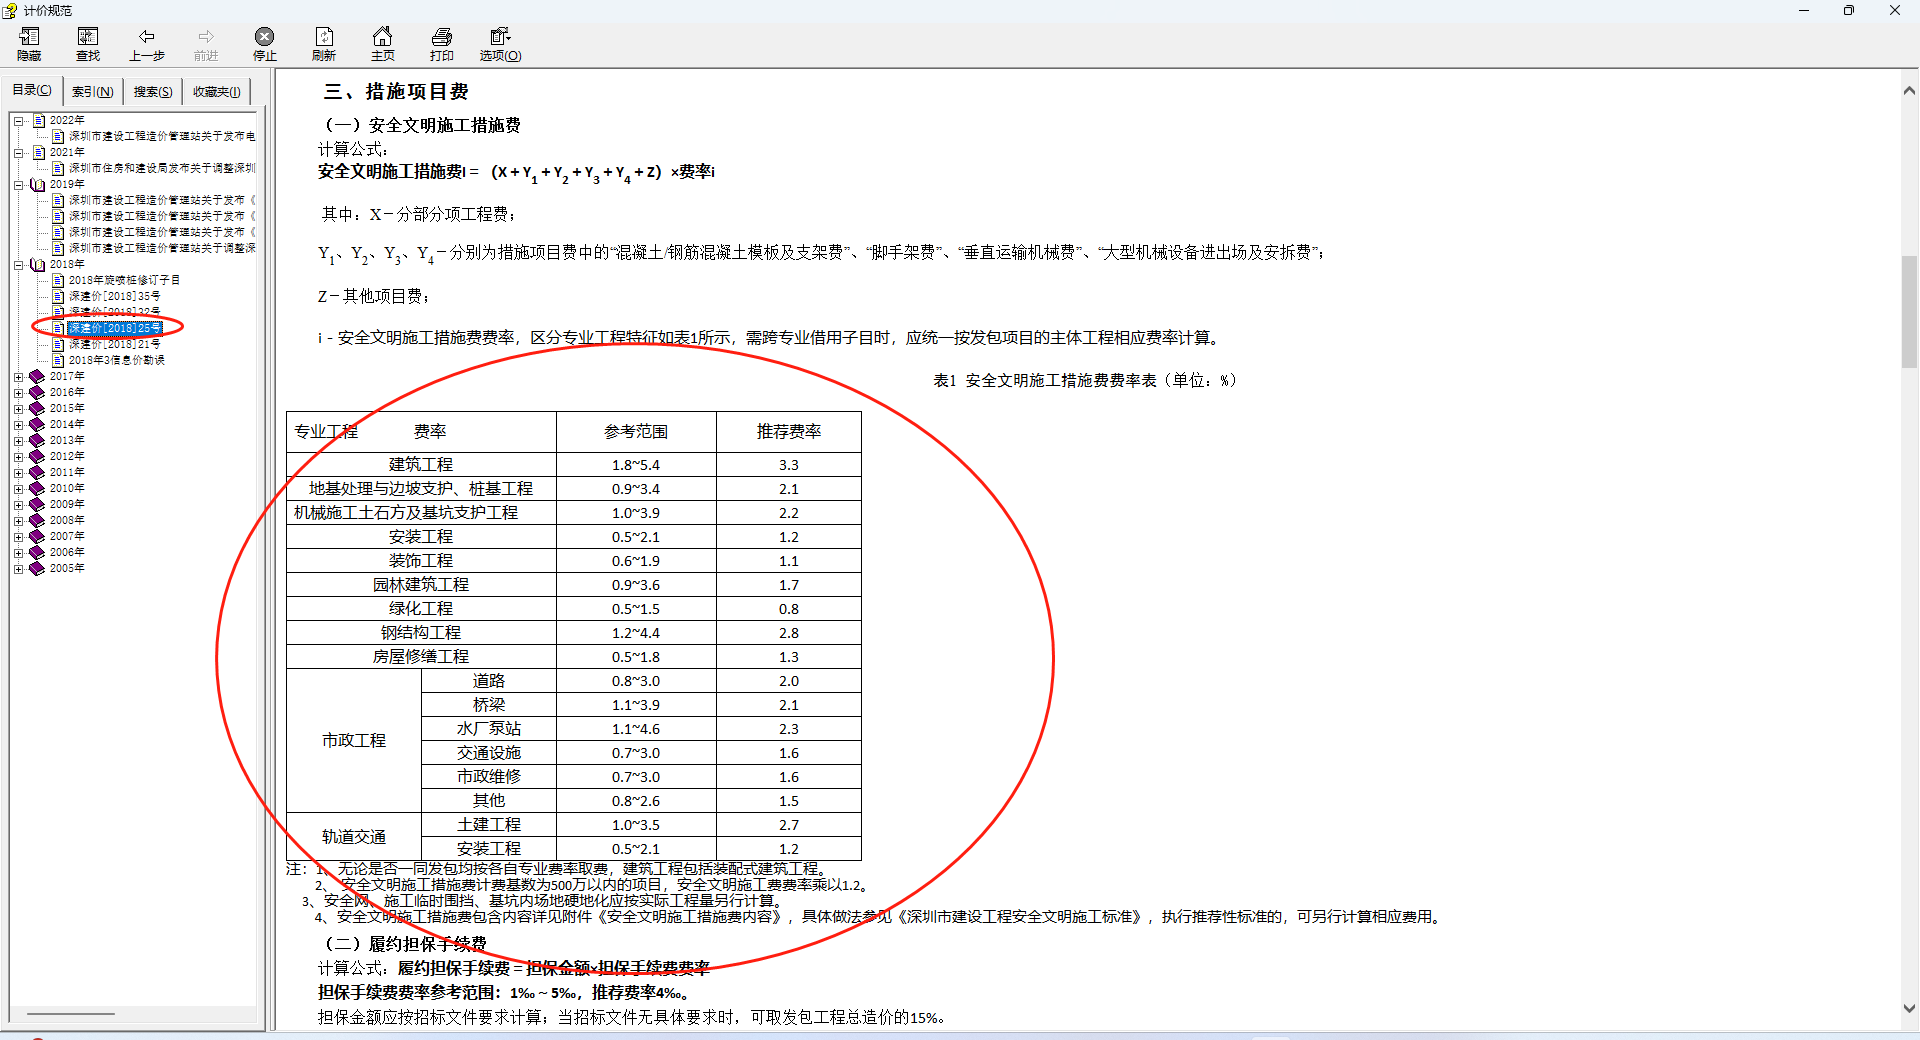Screen dimensions: 1920x1040
Task: Click the book icon beside 2012年
Action: pos(37,457)
